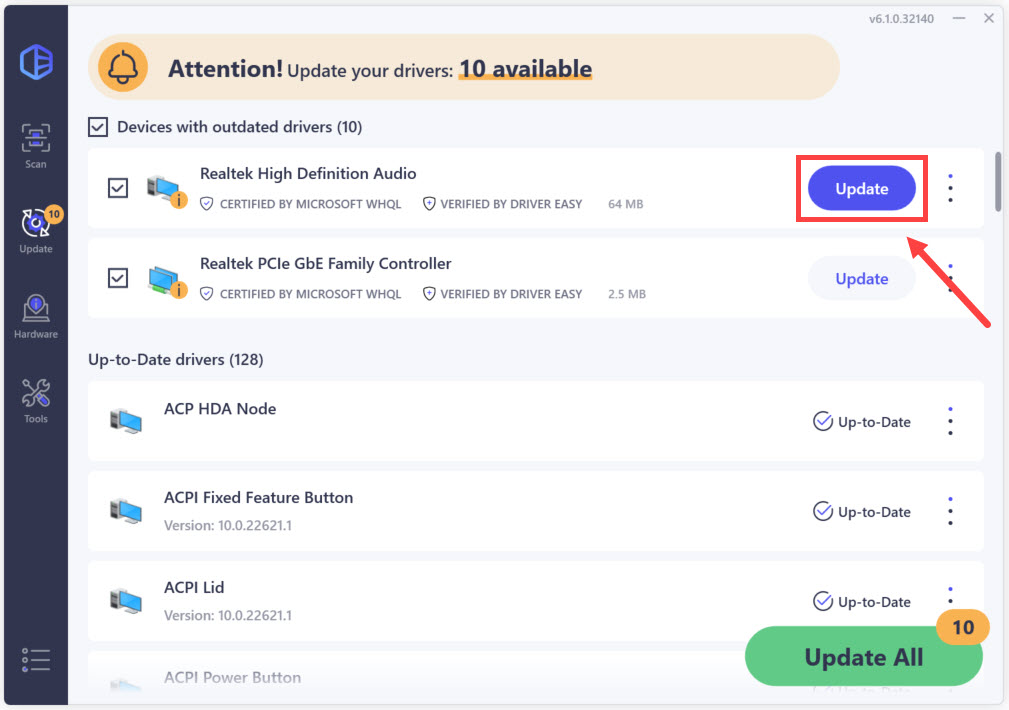This screenshot has height=710, width=1009.
Task: Open more options for Realtek High Definition Audio
Action: 950,188
